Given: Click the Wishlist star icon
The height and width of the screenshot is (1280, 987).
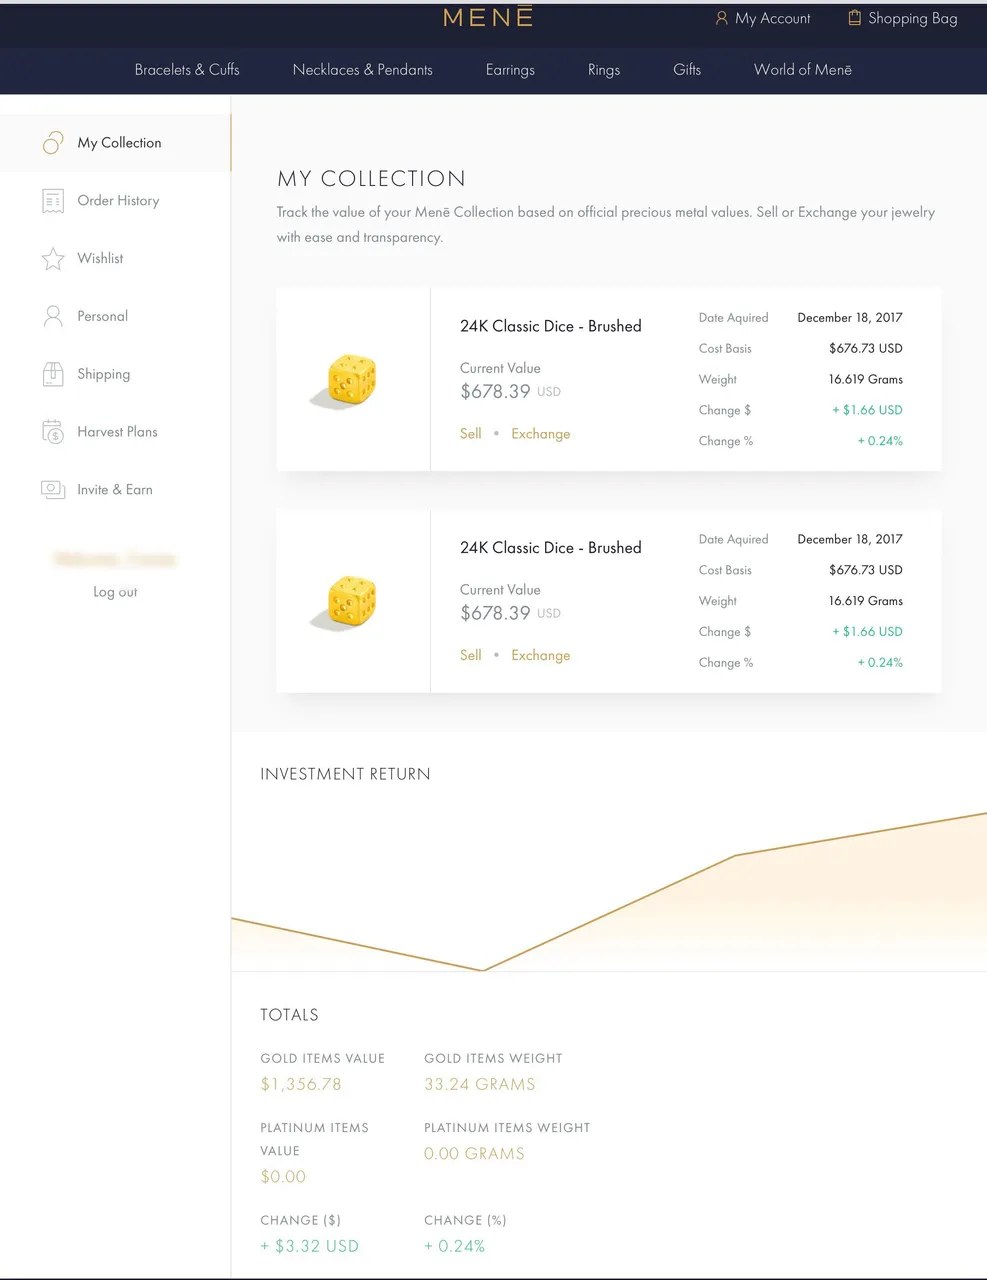Looking at the screenshot, I should 53,259.
